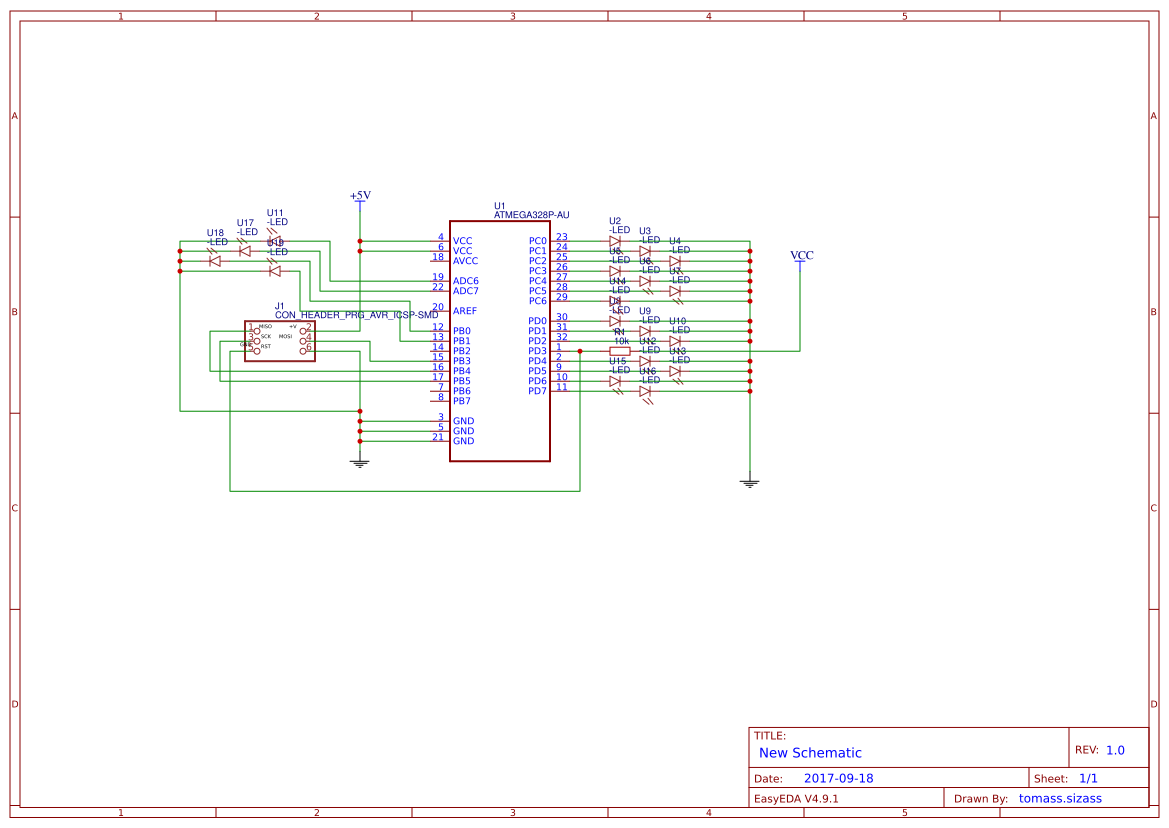1169x828 pixels.
Task: Click the PB0 pin label
Action: (x=462, y=332)
